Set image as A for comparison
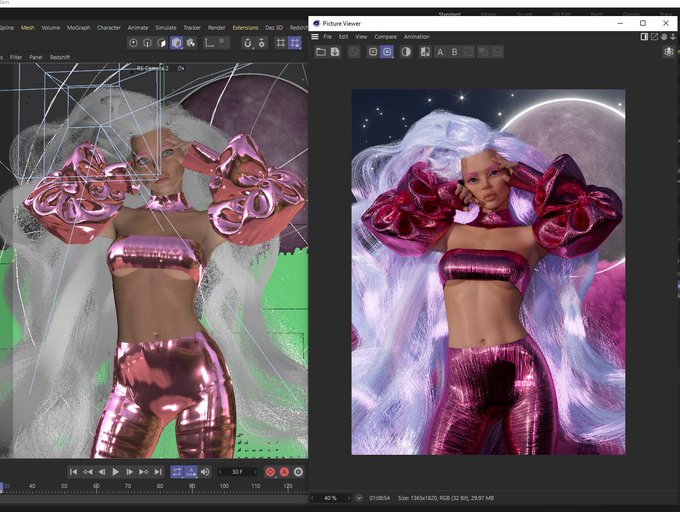Image resolution: width=680 pixels, height=512 pixels. click(440, 52)
